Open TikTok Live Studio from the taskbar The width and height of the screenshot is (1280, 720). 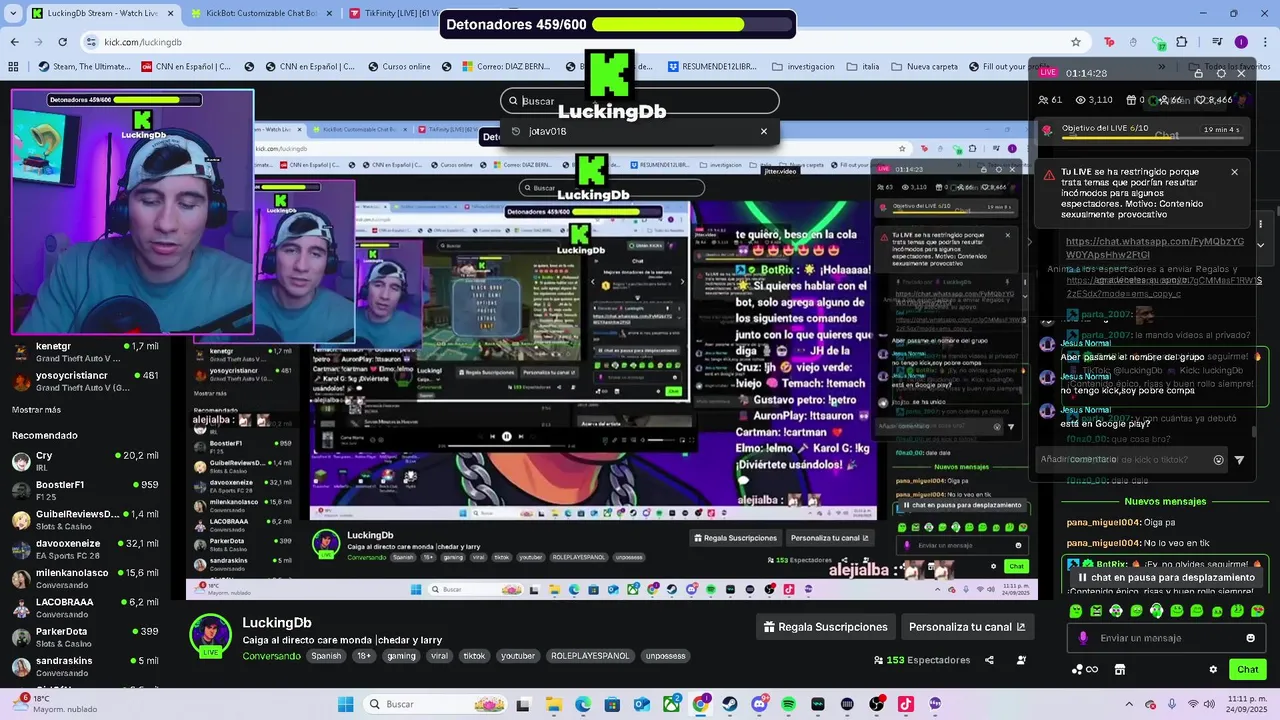pyautogui.click(x=906, y=704)
